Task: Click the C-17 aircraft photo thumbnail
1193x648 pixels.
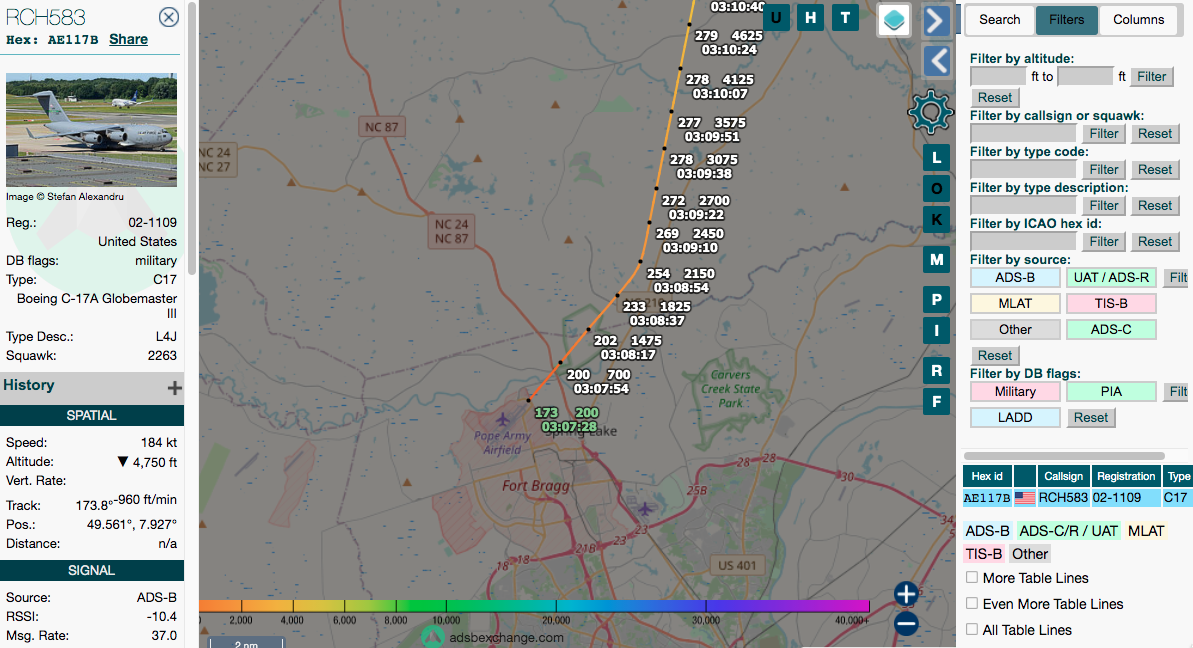Action: tap(91, 130)
